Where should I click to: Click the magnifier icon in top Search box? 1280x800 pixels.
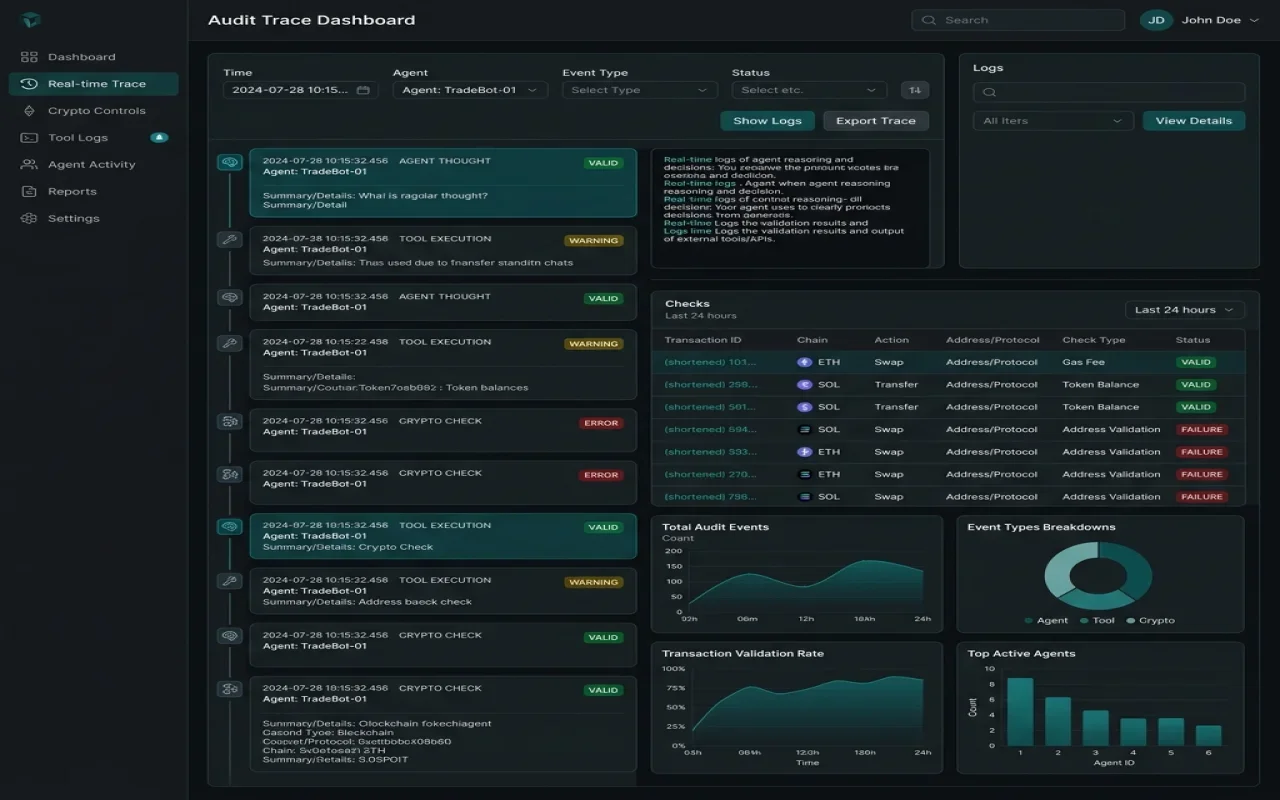(x=929, y=20)
